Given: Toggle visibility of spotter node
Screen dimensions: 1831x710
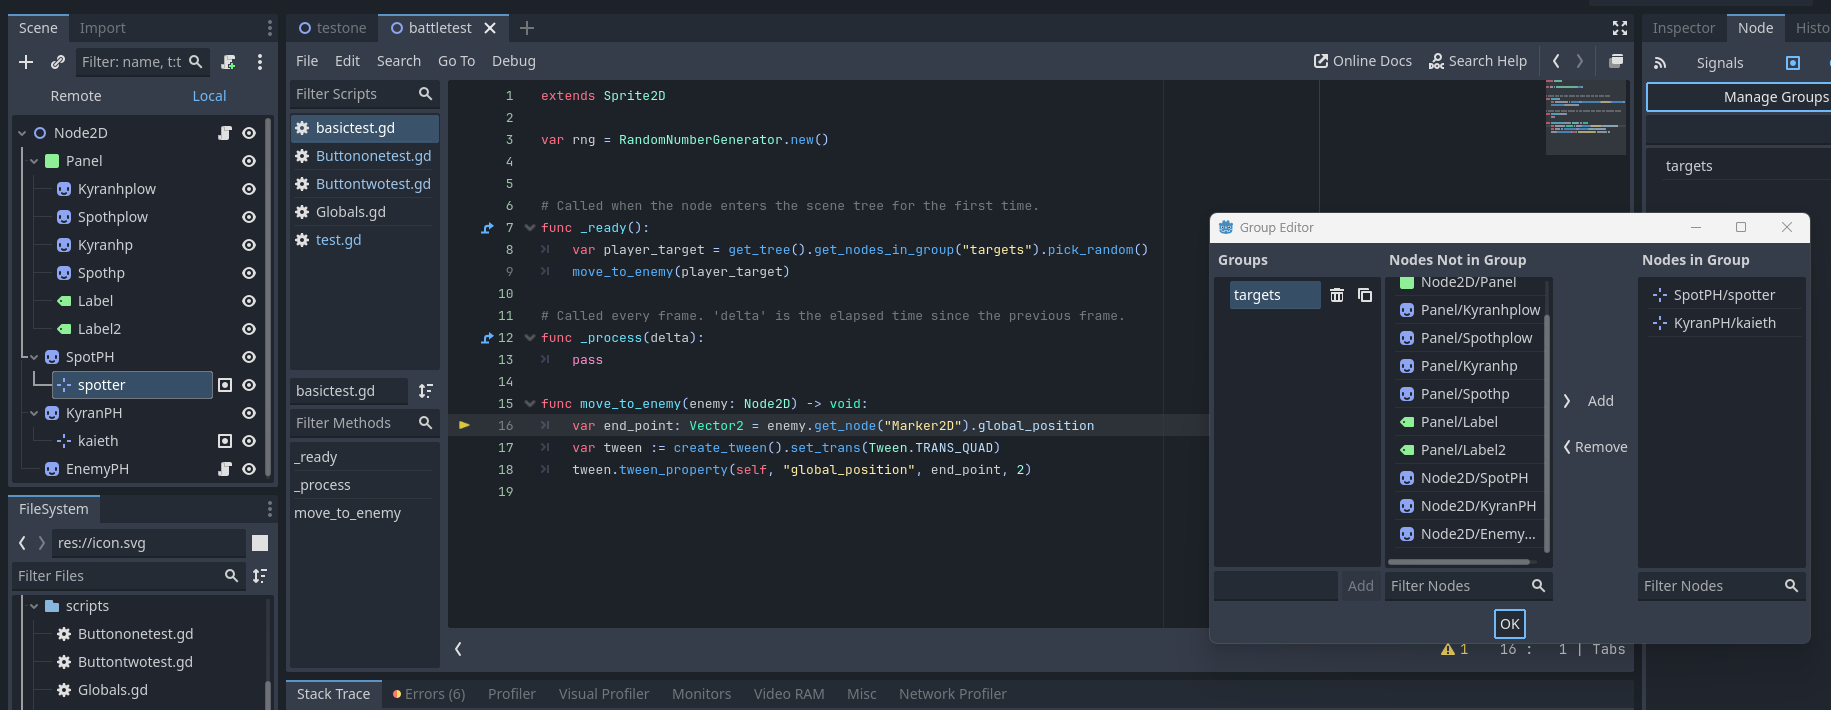Looking at the screenshot, I should click(x=249, y=385).
